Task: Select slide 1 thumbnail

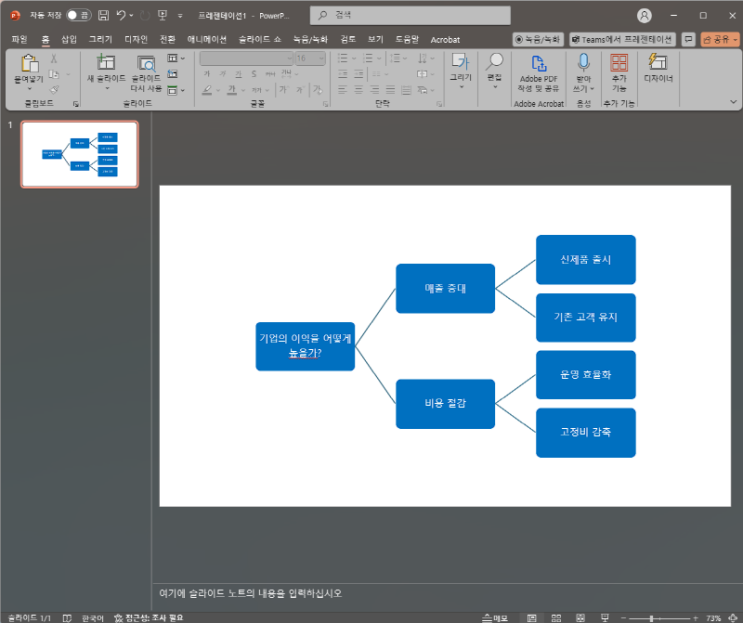Action: tap(80, 154)
